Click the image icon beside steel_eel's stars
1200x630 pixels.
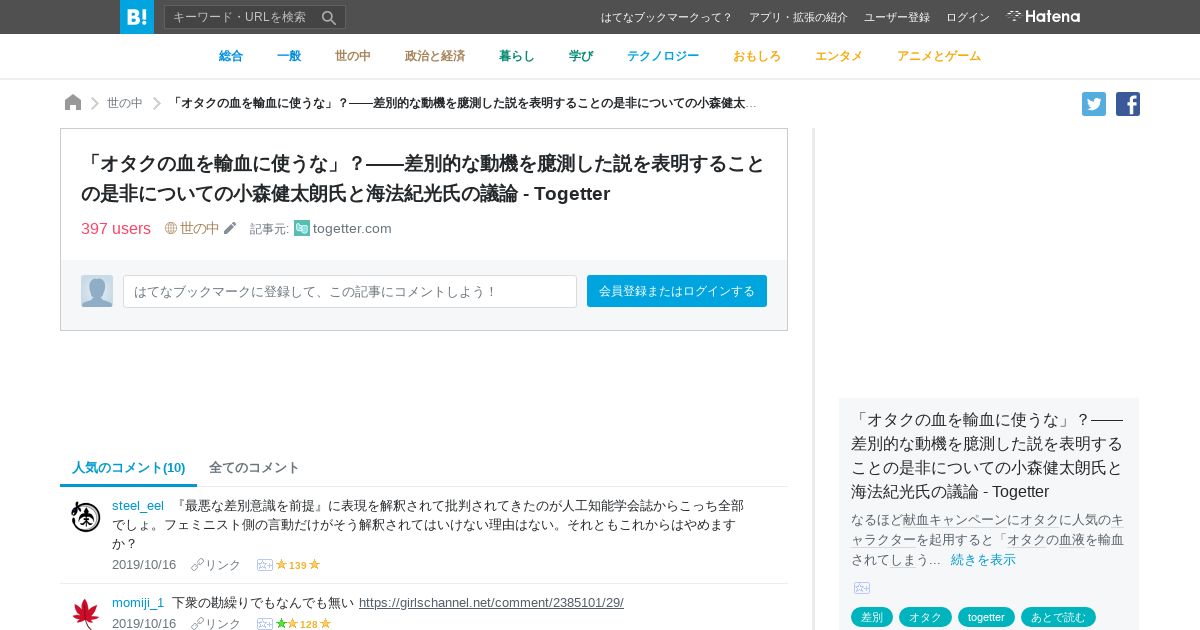[x=265, y=565]
